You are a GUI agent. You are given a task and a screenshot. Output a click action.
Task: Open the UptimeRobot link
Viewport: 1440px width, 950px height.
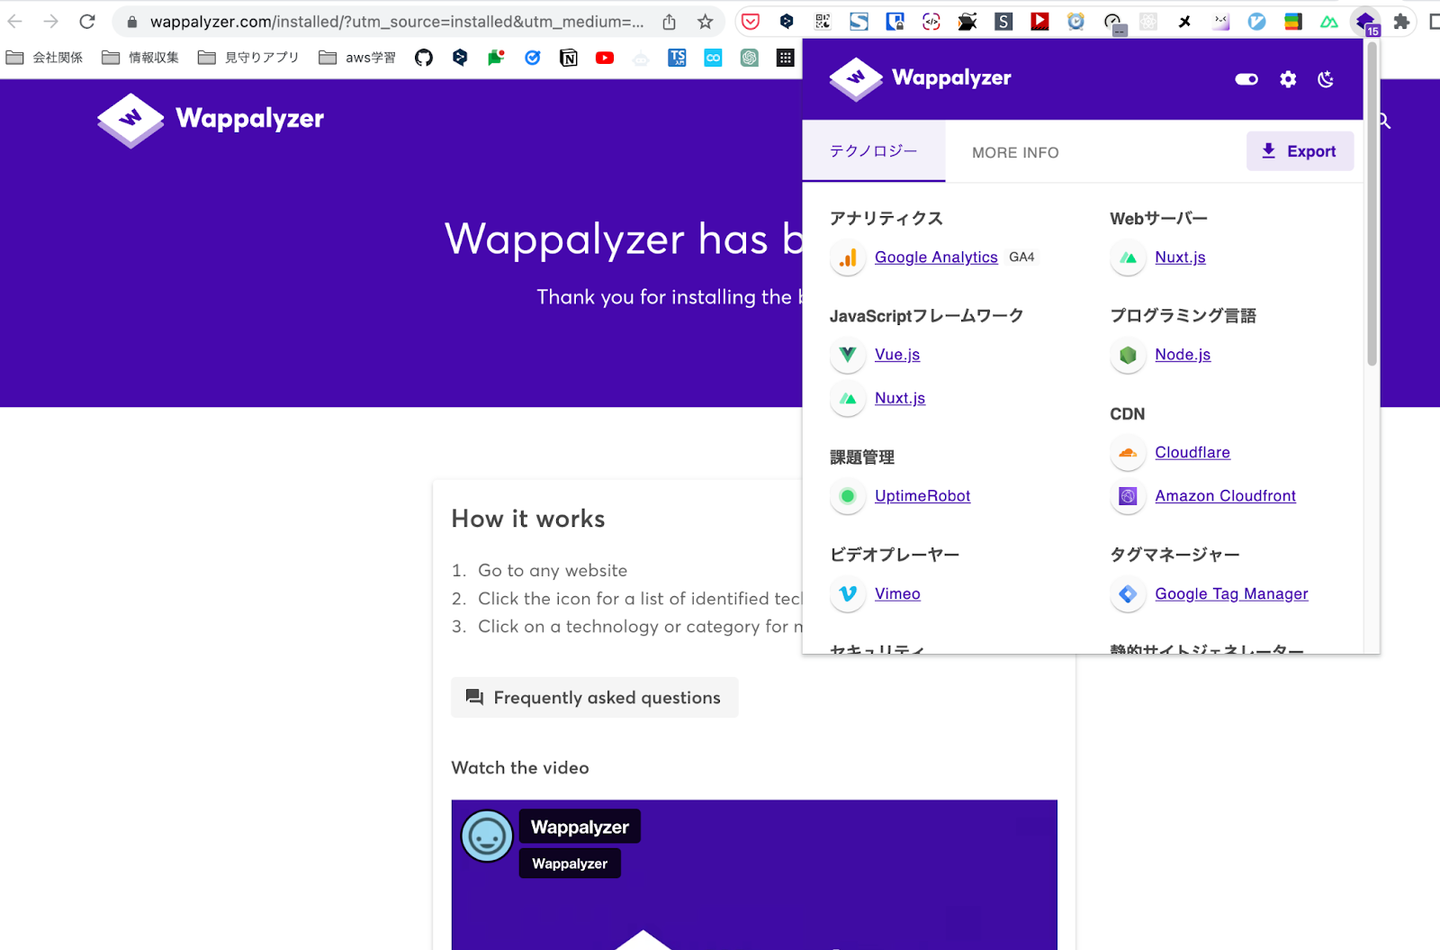(x=922, y=496)
